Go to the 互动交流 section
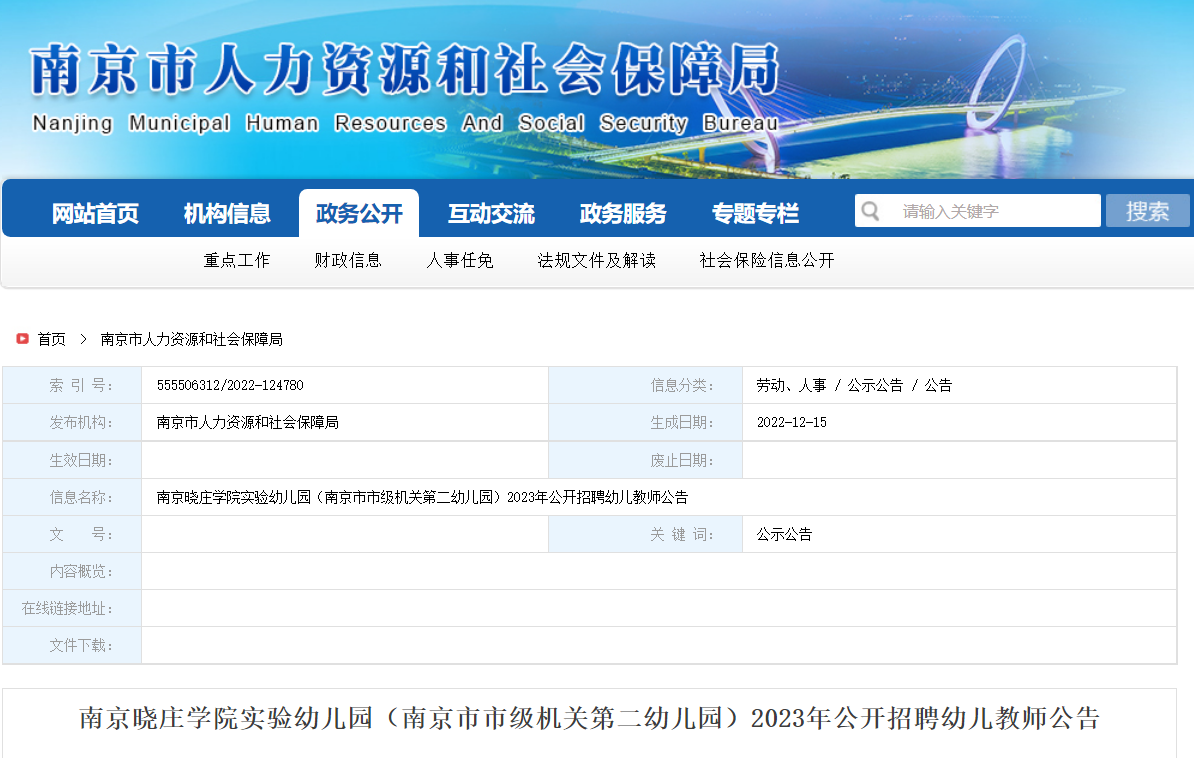 [x=491, y=213]
